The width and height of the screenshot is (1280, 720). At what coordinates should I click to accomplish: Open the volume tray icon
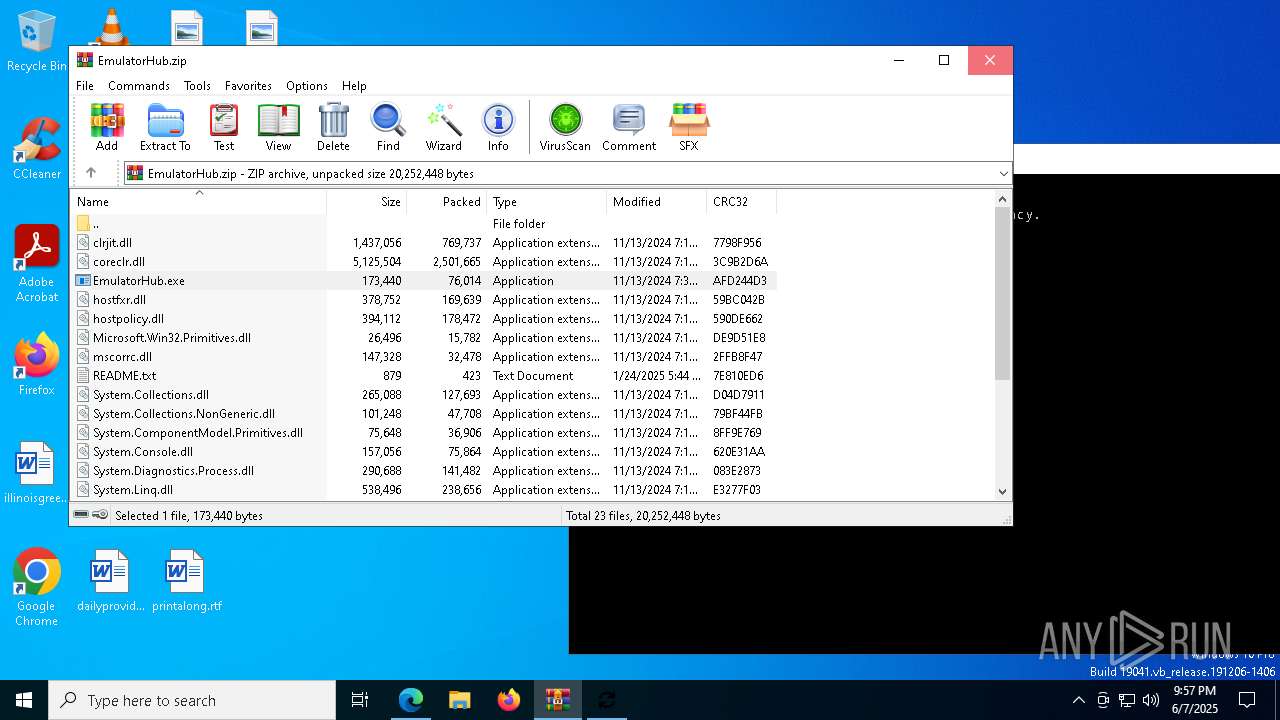[1151, 700]
